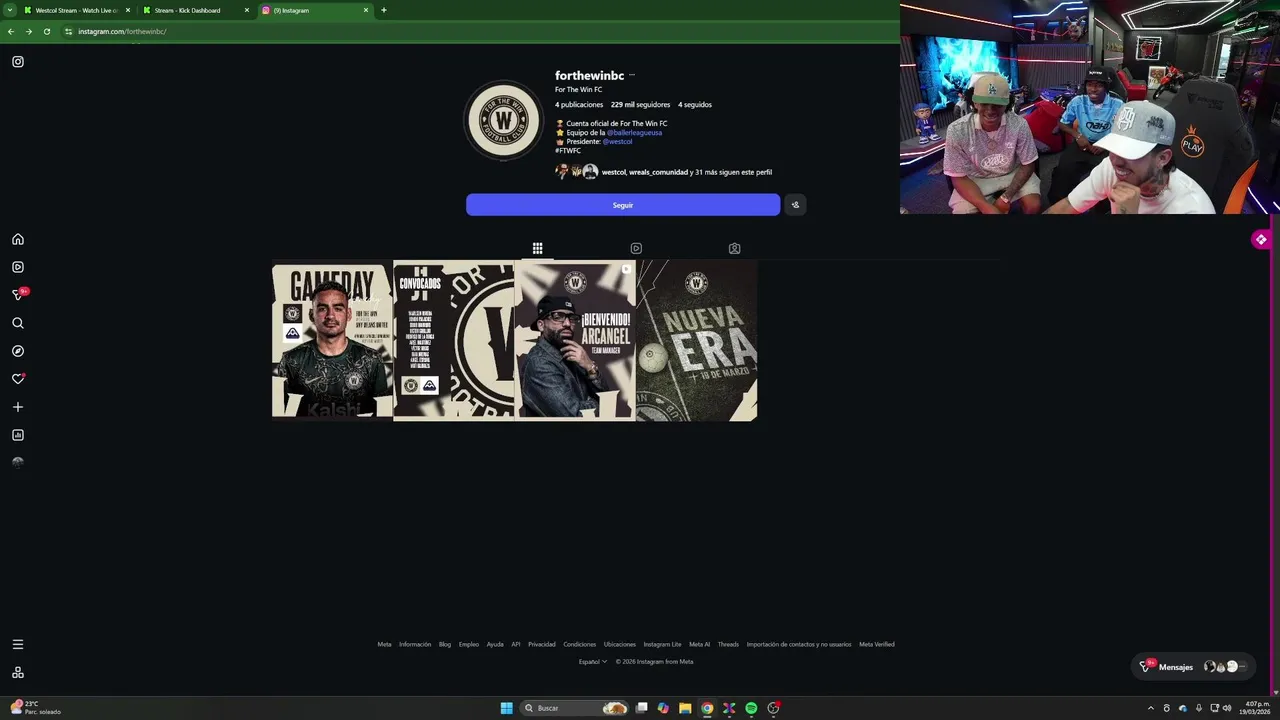
Task: Click the taskbar Buscar search box
Action: (575, 708)
